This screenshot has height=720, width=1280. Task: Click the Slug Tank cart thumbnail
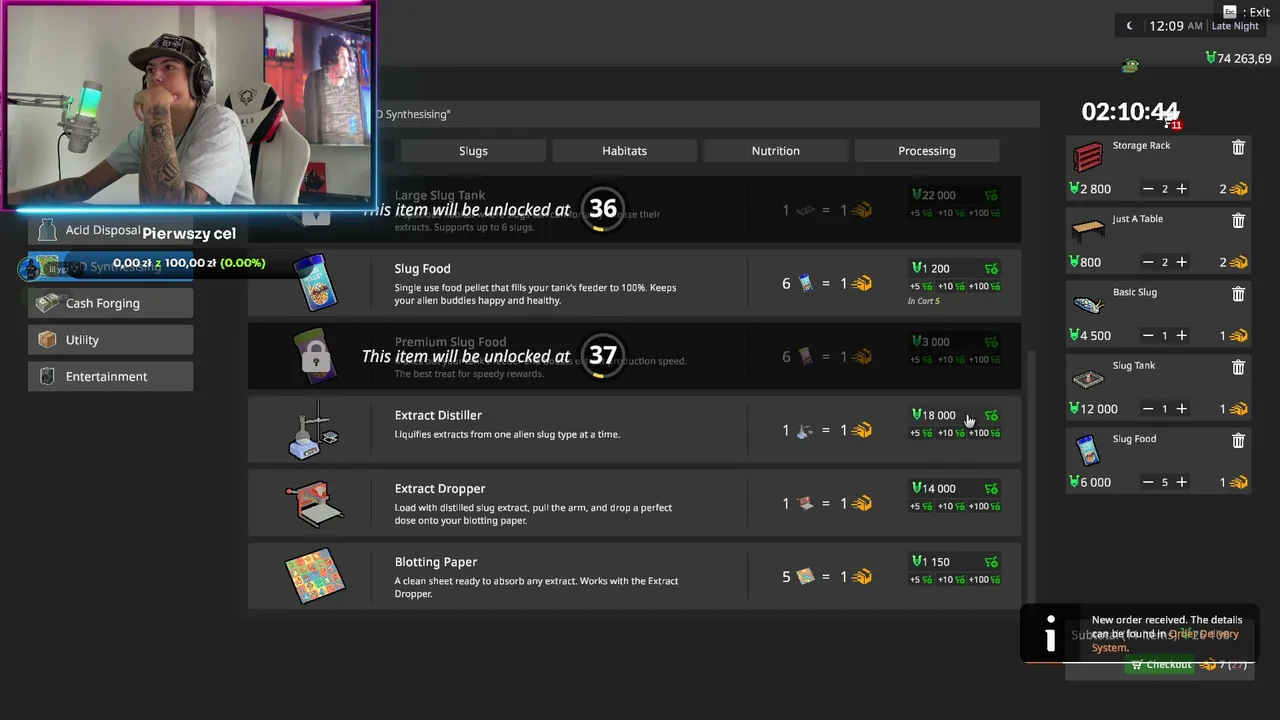click(x=1088, y=378)
